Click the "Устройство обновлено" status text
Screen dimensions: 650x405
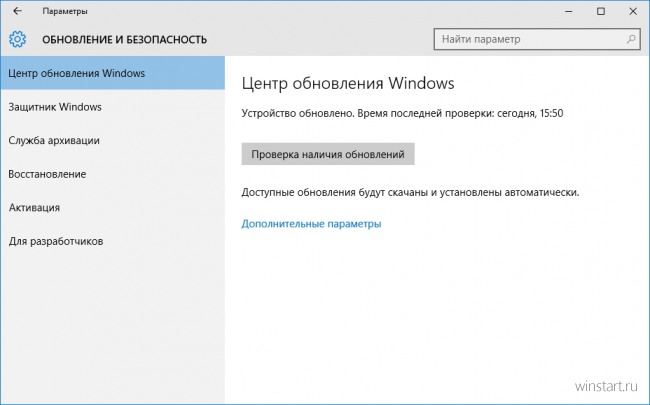(x=297, y=113)
